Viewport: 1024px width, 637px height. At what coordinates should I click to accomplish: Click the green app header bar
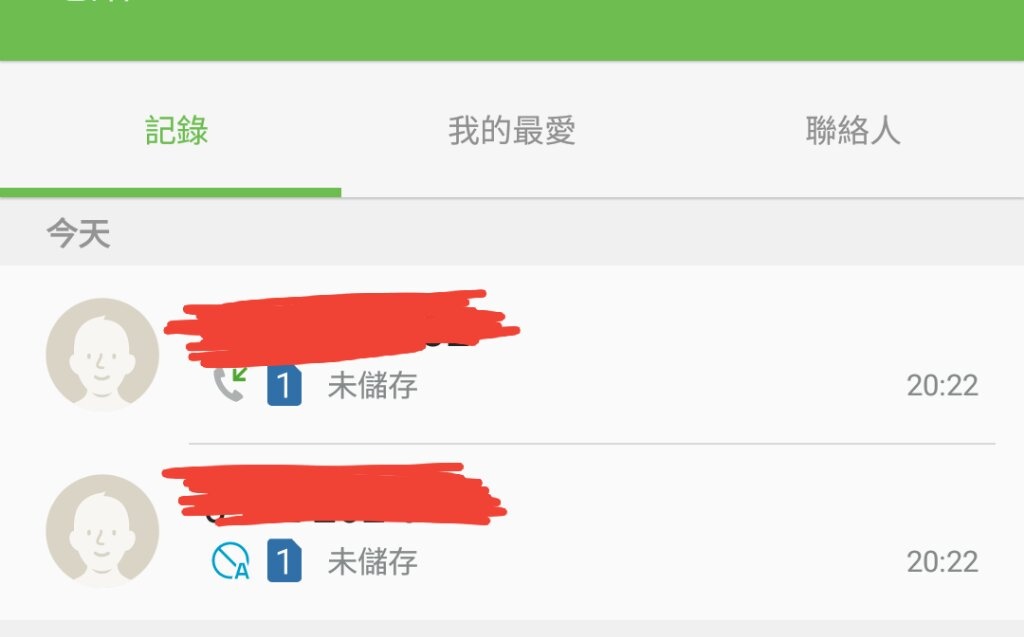pyautogui.click(x=512, y=30)
